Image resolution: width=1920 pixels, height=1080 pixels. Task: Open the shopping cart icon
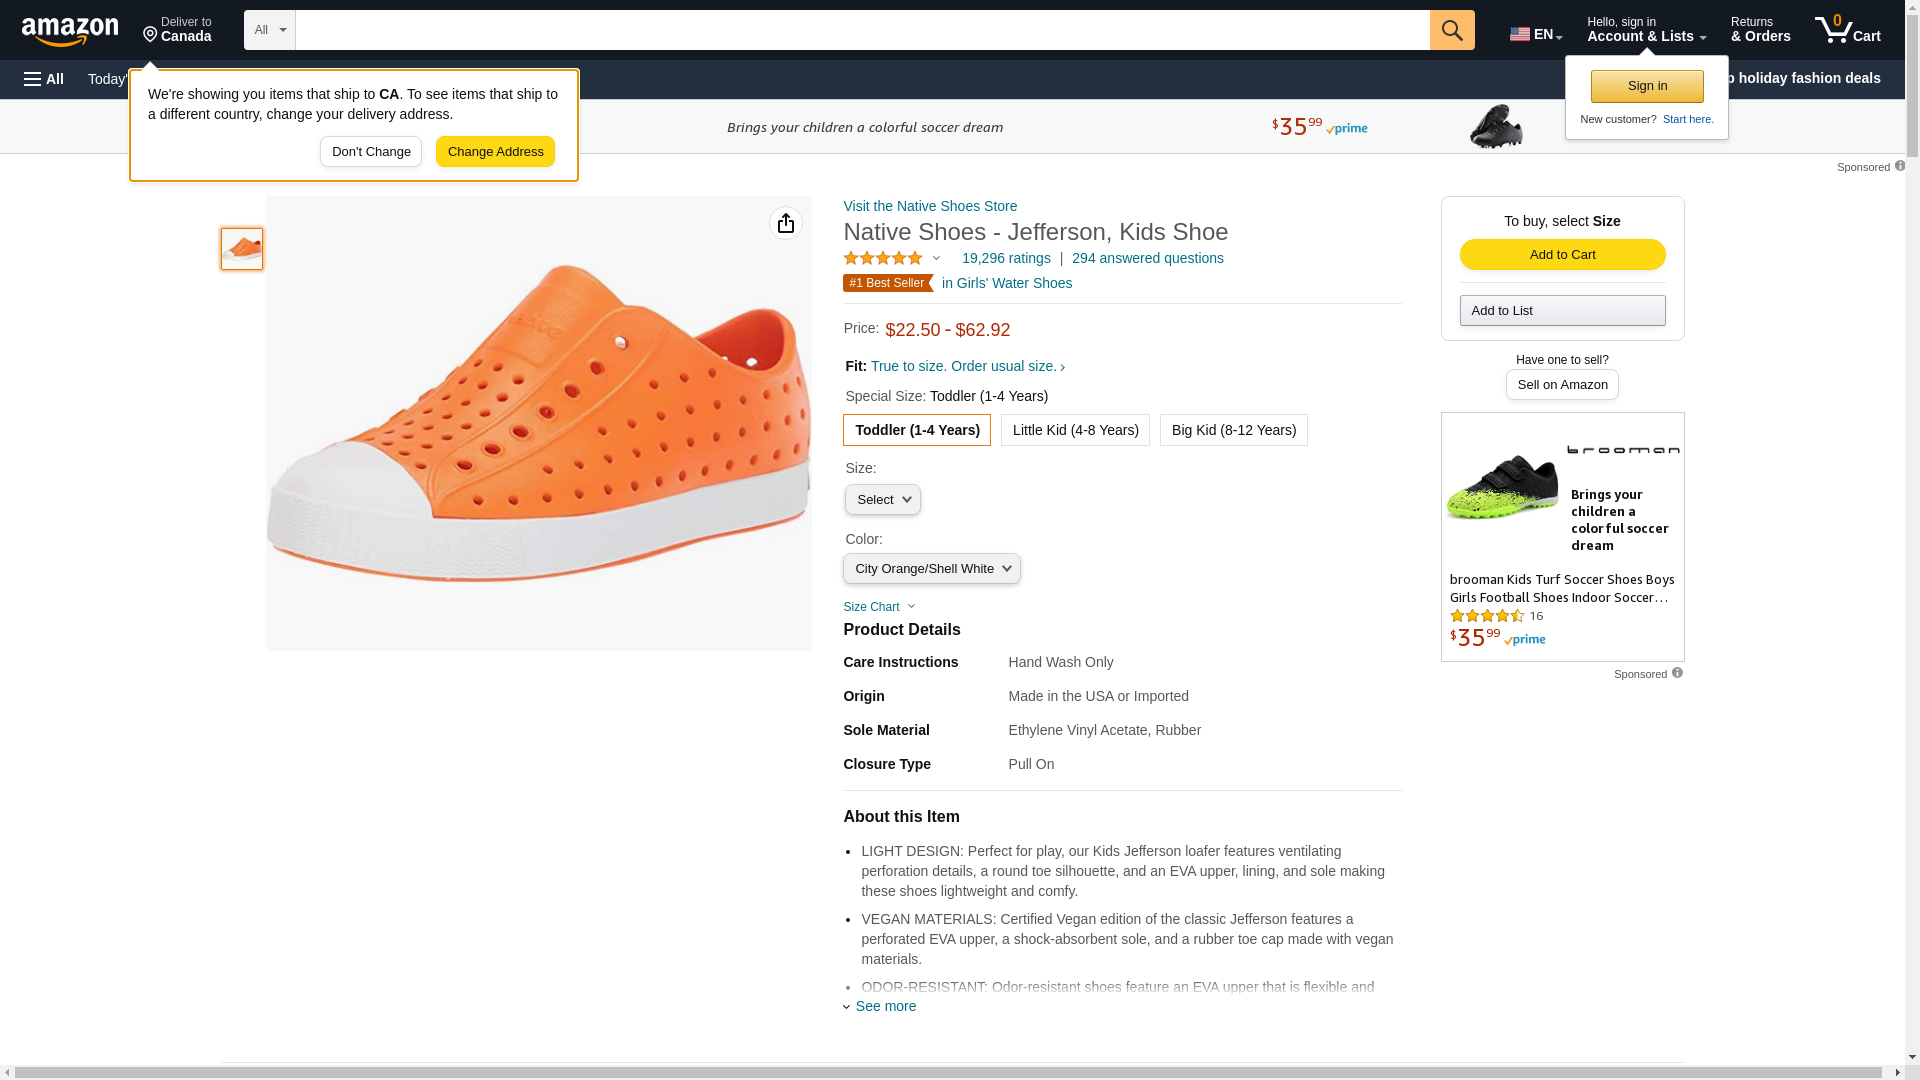1847,30
